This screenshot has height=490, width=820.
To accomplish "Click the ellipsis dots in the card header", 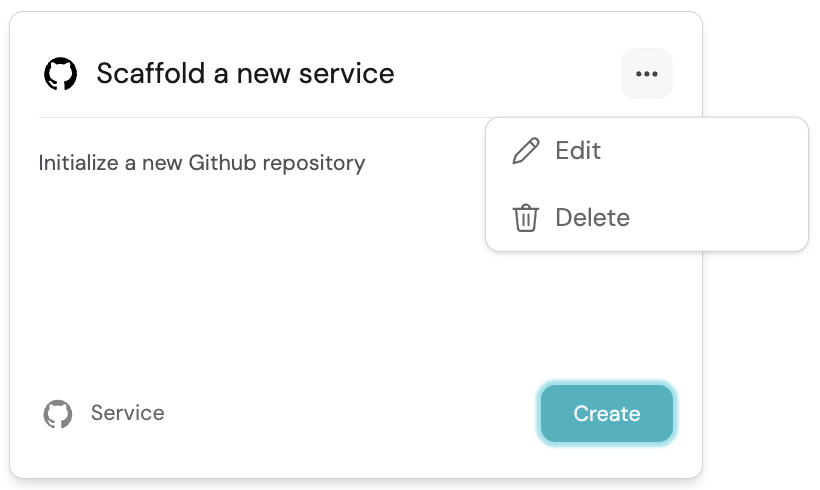I will tap(647, 74).
